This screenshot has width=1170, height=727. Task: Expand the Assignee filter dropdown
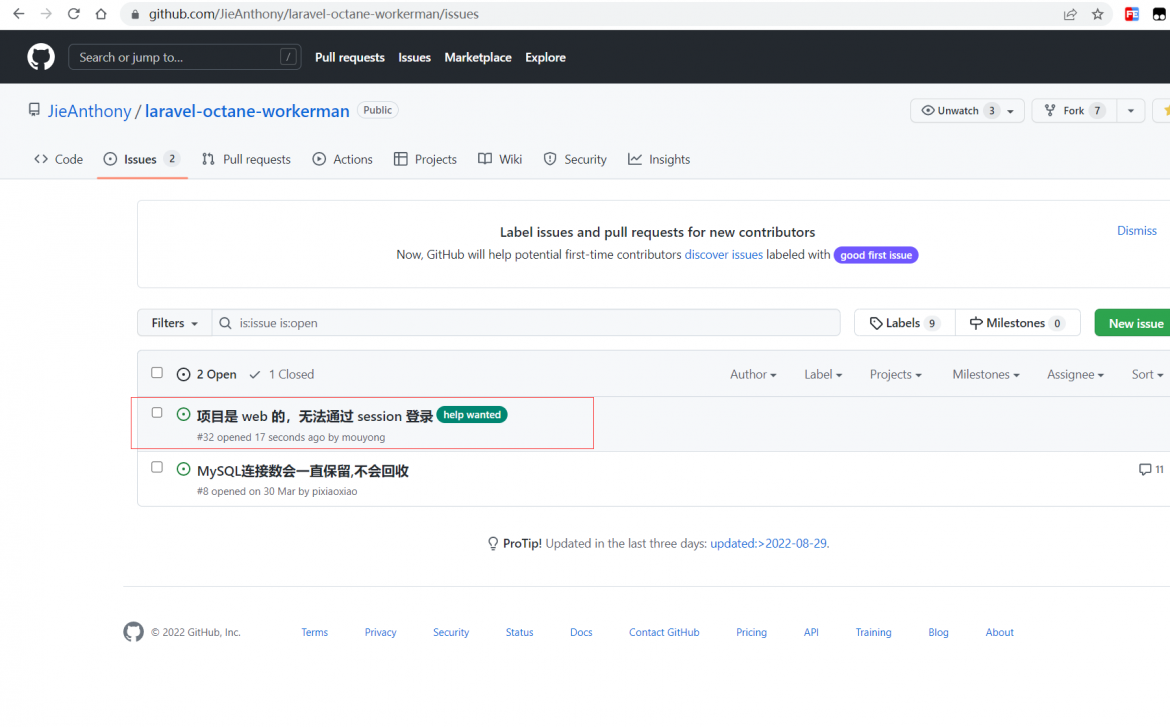coord(1075,374)
